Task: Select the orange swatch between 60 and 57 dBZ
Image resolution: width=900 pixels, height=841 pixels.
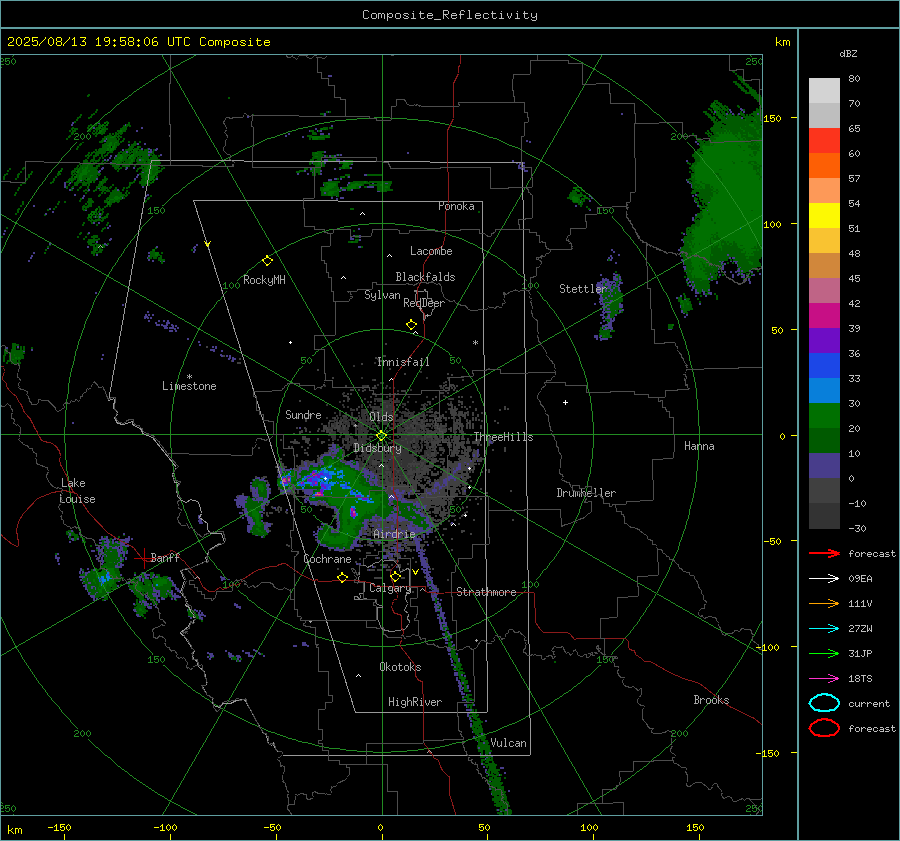Action: 824,166
